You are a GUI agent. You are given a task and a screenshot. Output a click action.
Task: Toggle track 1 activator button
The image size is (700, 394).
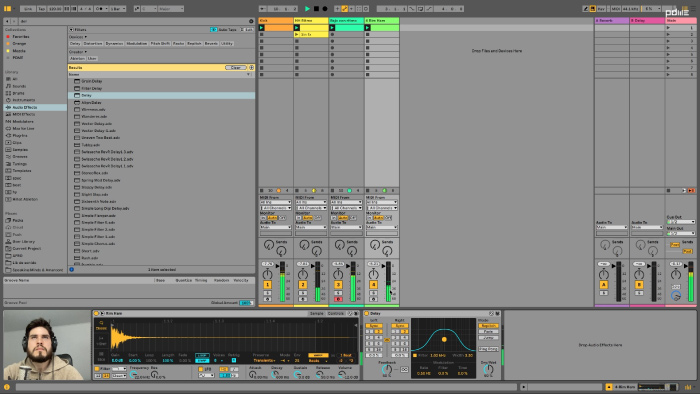pos(267,285)
